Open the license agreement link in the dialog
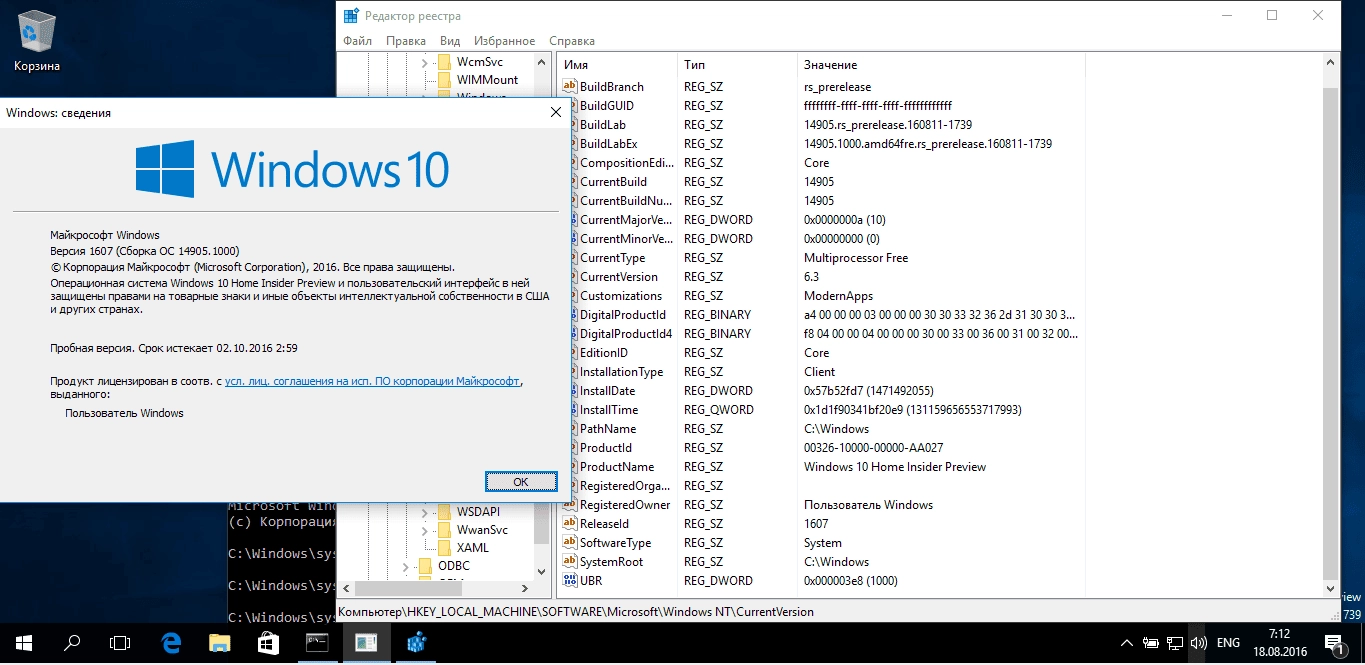The image size is (1365, 665). pyautogui.click(x=373, y=381)
